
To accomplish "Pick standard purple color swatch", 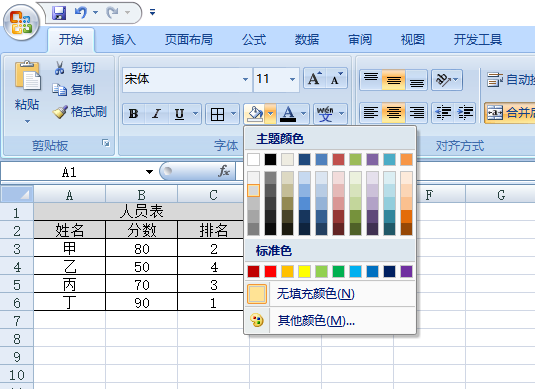I will click(x=406, y=272).
